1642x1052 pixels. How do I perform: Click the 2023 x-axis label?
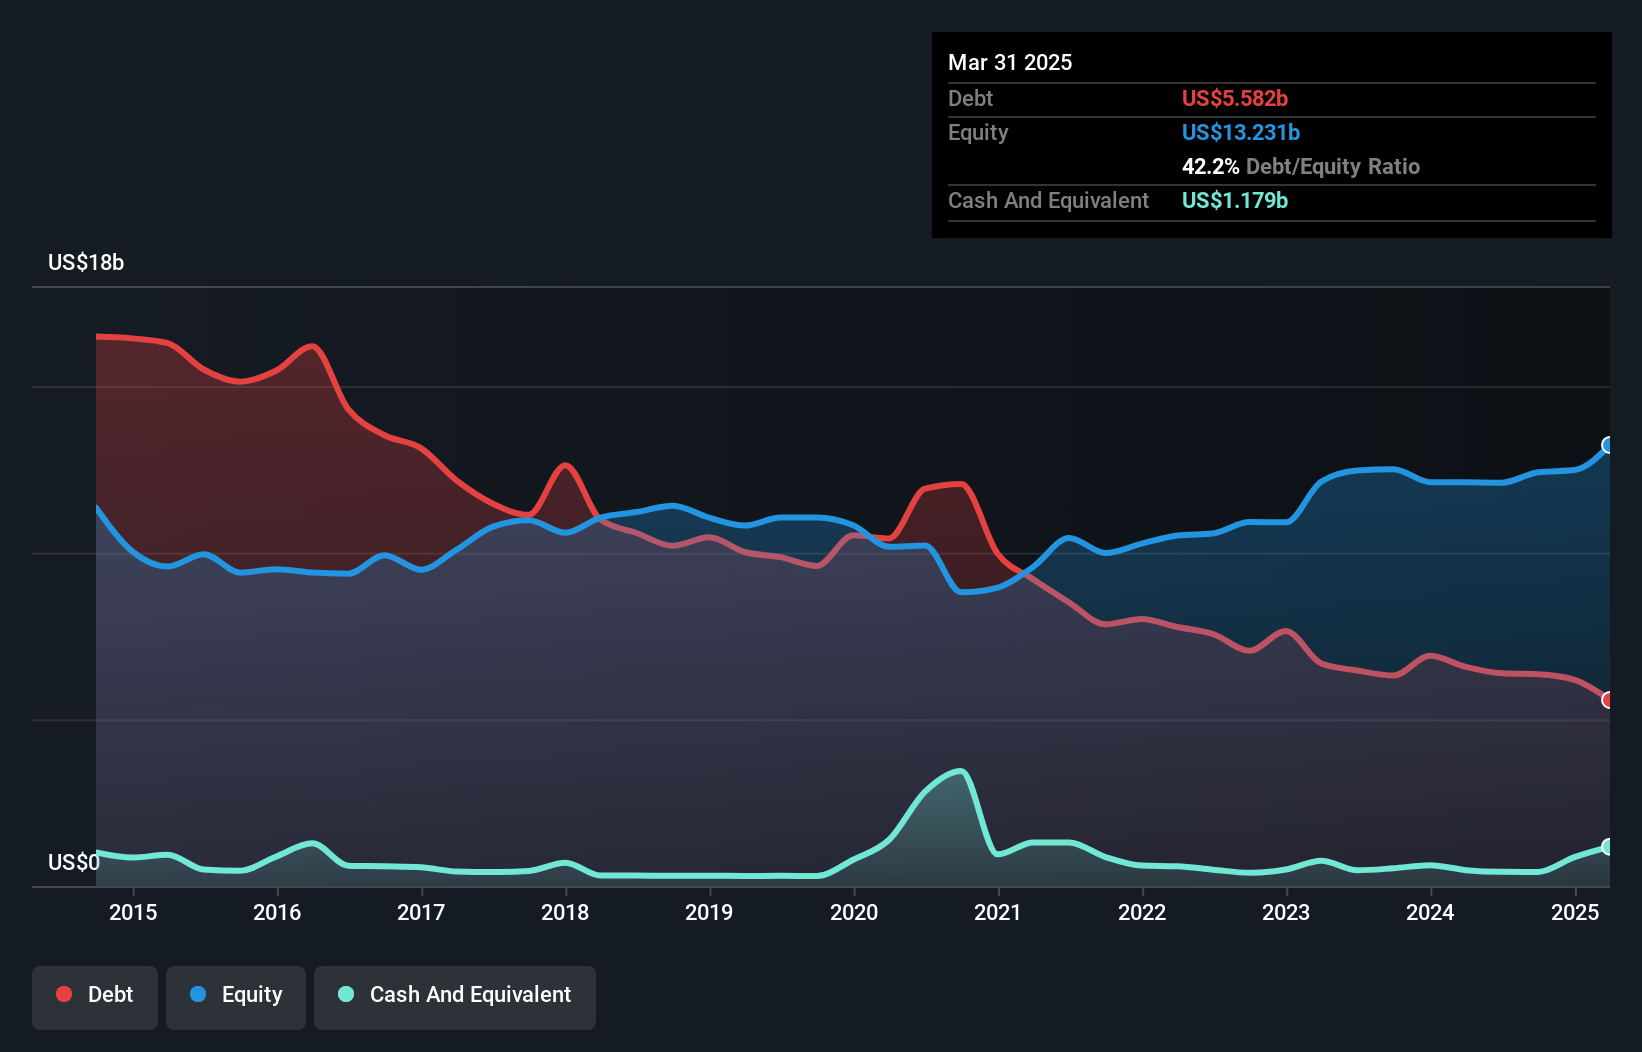(x=1286, y=912)
